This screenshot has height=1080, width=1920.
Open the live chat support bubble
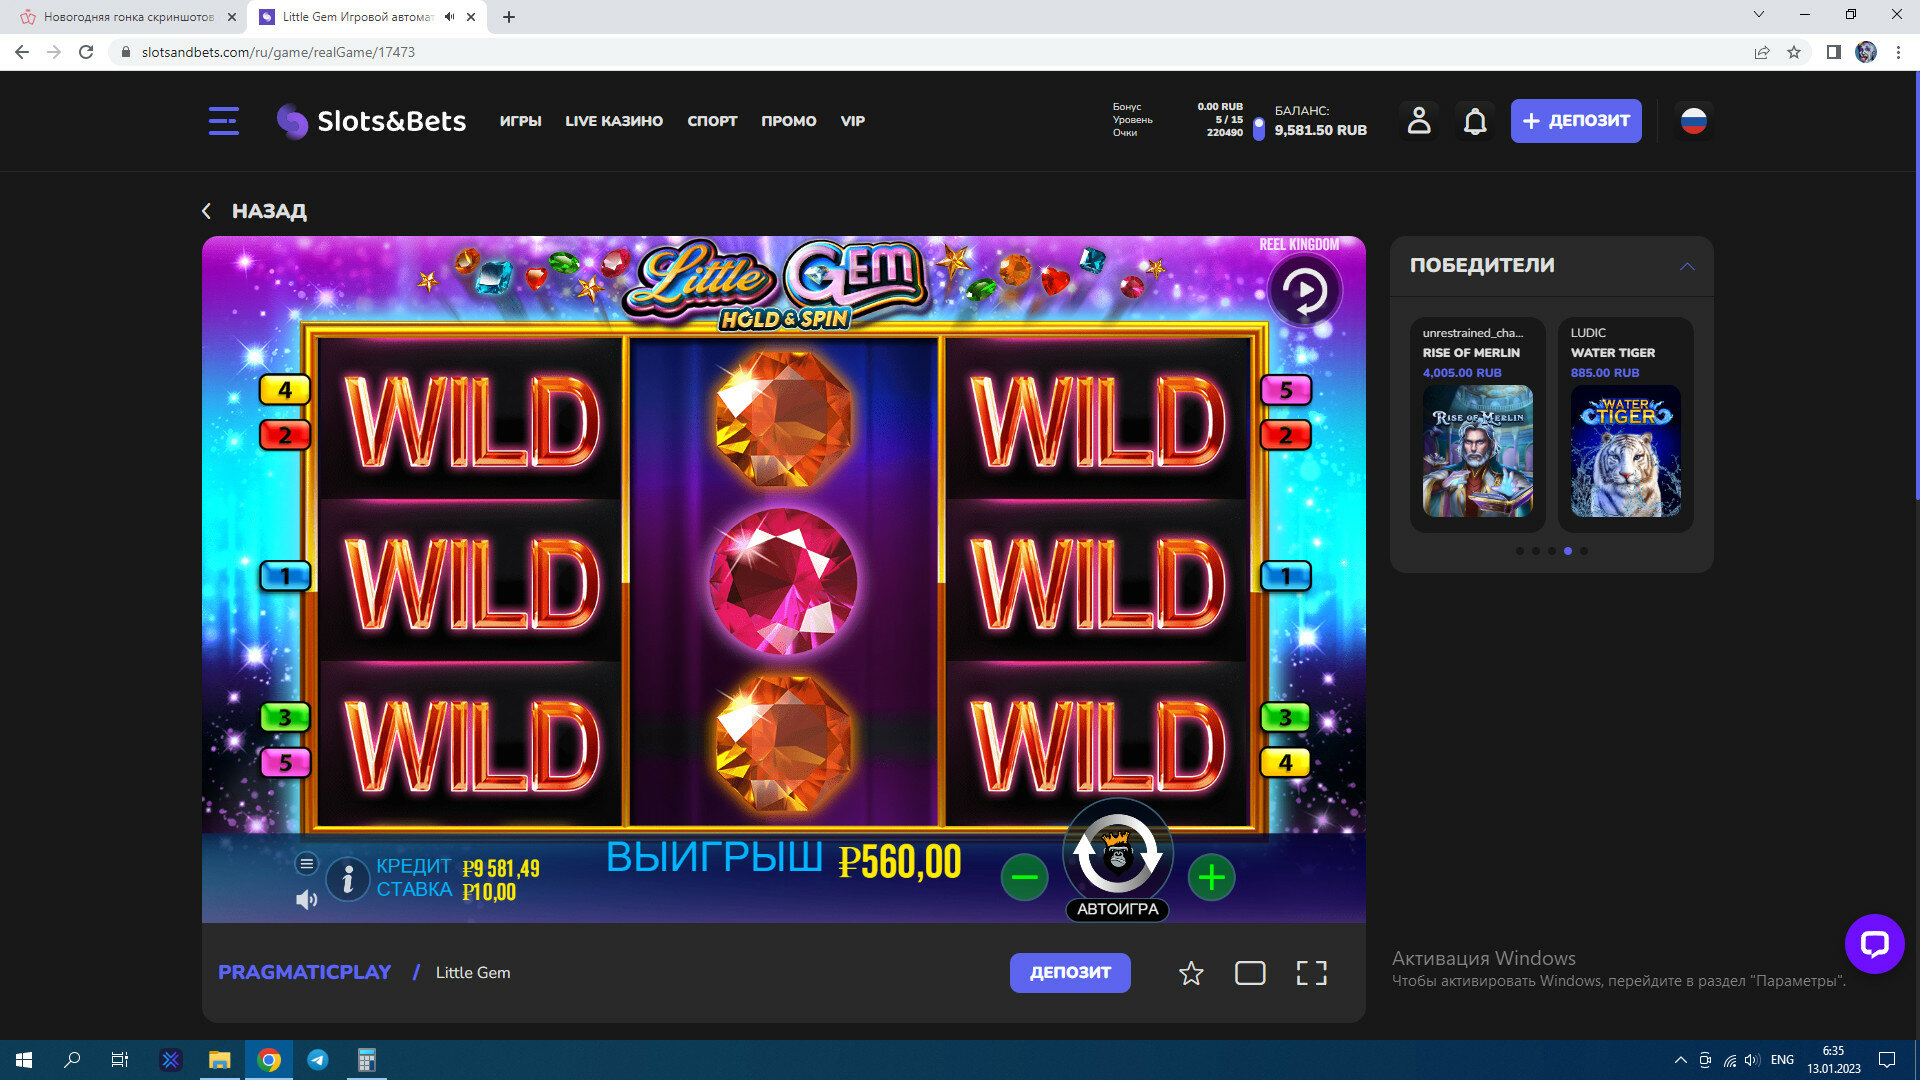click(1873, 943)
